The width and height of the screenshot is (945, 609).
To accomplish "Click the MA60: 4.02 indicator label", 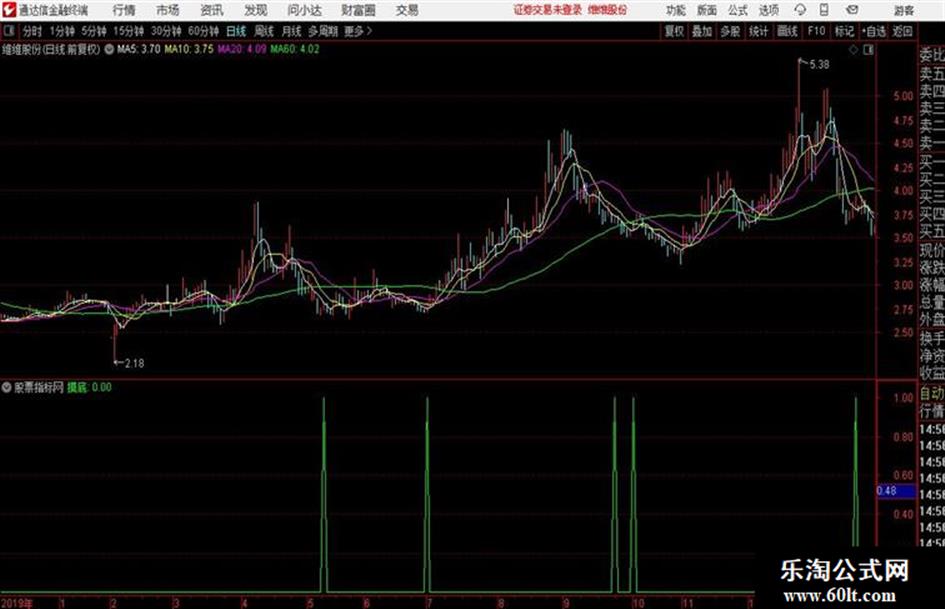I will tap(295, 49).
